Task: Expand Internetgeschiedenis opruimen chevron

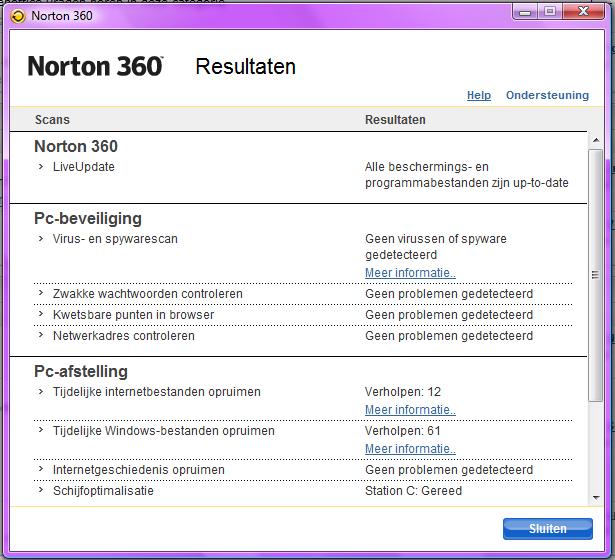Action: (41, 469)
